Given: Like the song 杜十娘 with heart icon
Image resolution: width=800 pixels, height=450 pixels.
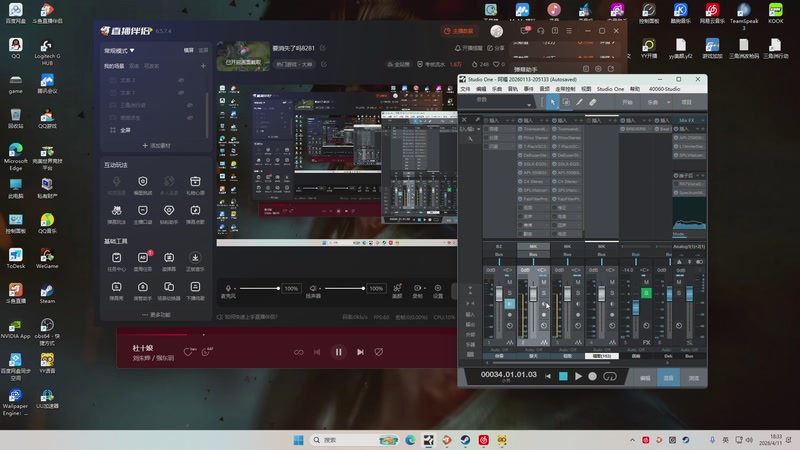Looking at the screenshot, I should pyautogui.click(x=189, y=351).
